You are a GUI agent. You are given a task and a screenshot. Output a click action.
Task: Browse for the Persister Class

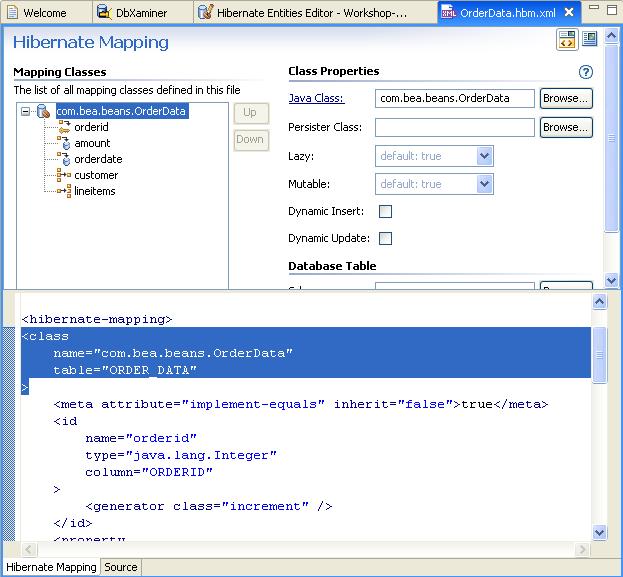pyautogui.click(x=566, y=127)
